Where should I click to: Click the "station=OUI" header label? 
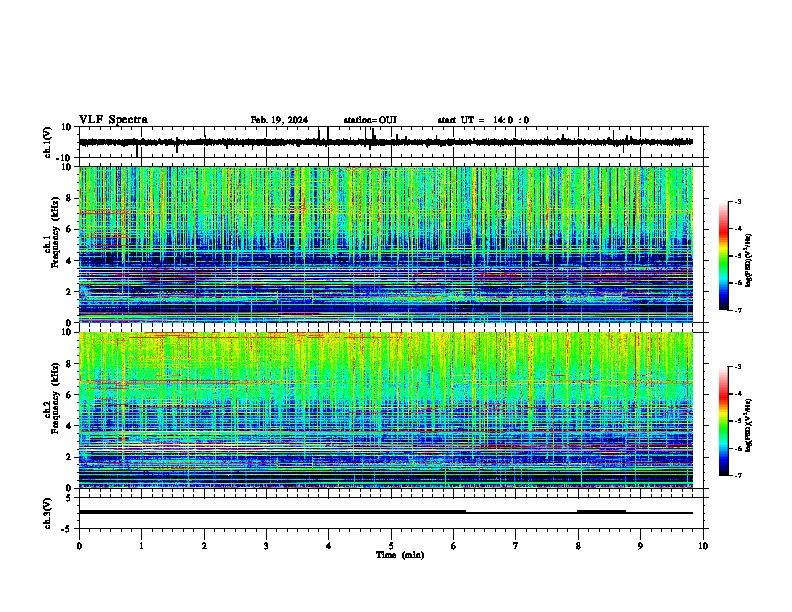point(370,120)
